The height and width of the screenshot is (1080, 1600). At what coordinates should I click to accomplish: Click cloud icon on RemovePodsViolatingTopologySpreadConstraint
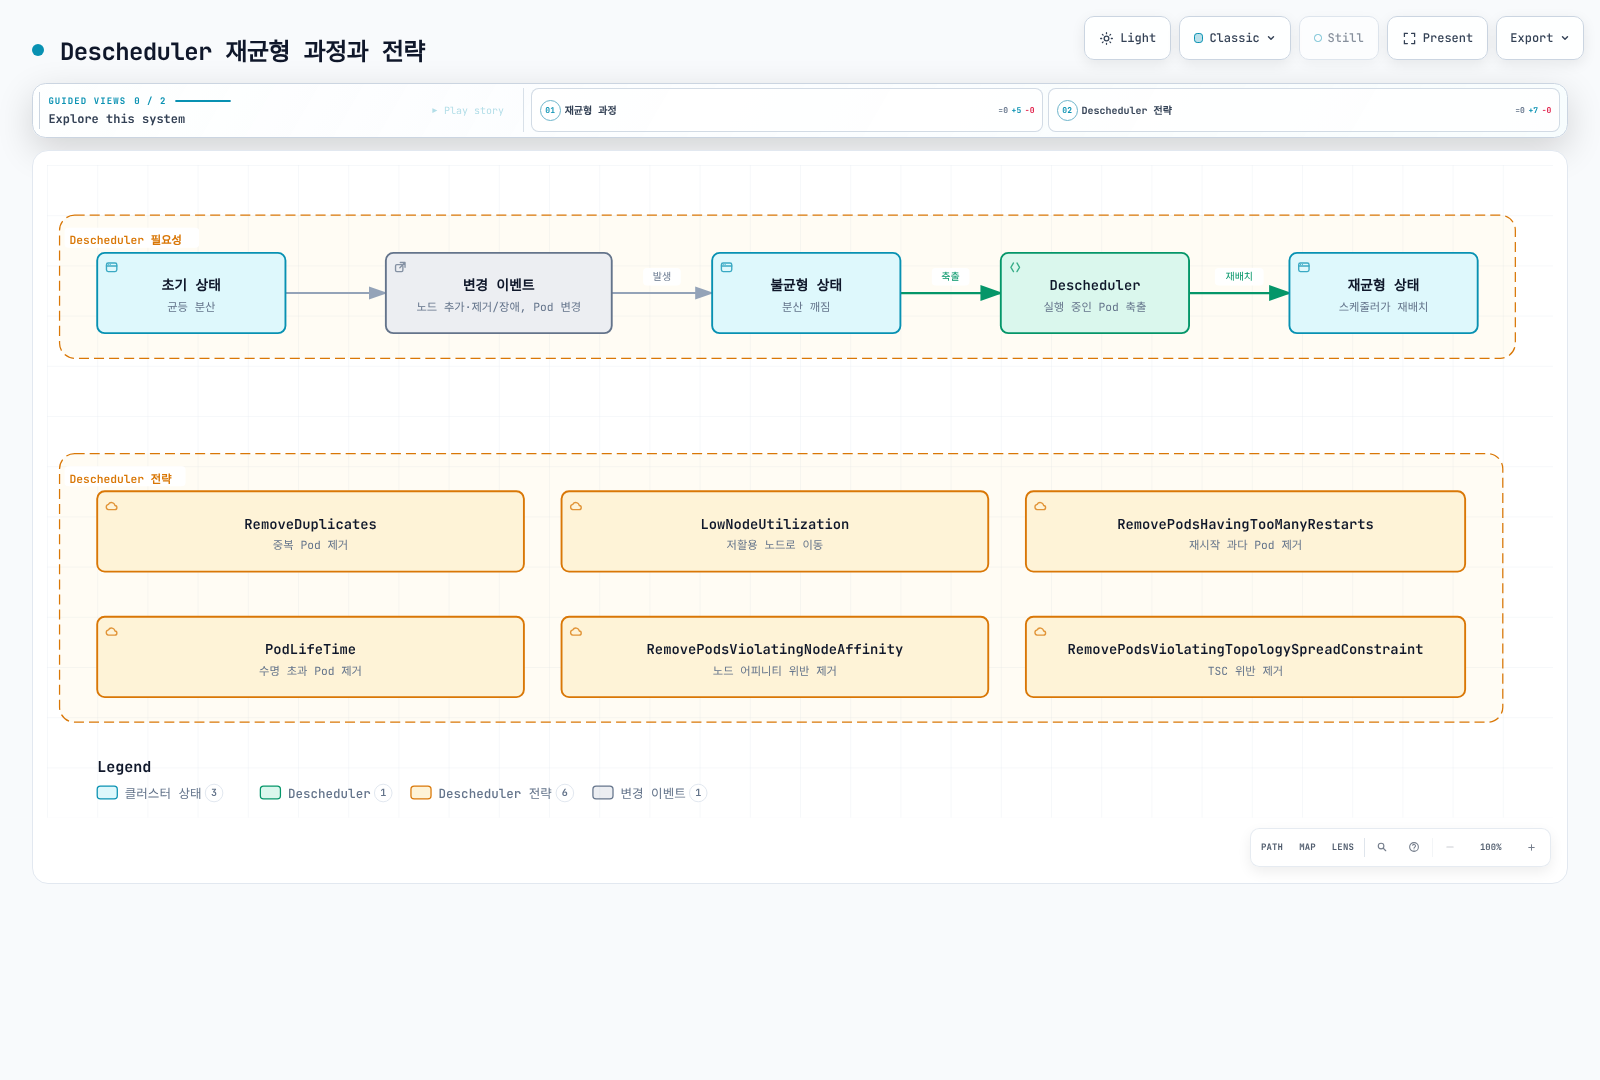1040,632
